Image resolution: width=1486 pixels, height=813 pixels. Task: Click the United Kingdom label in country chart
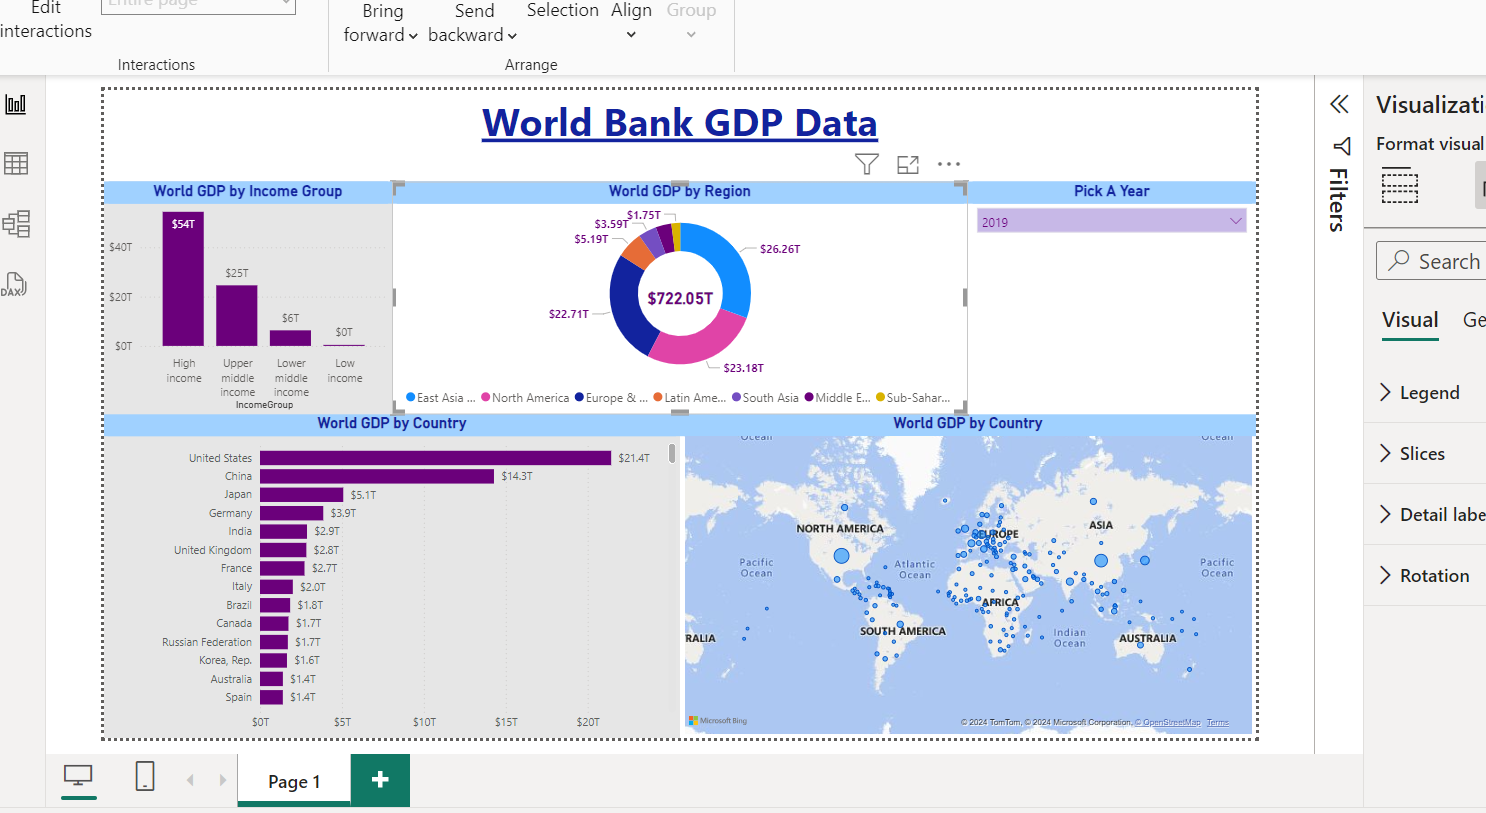(213, 550)
